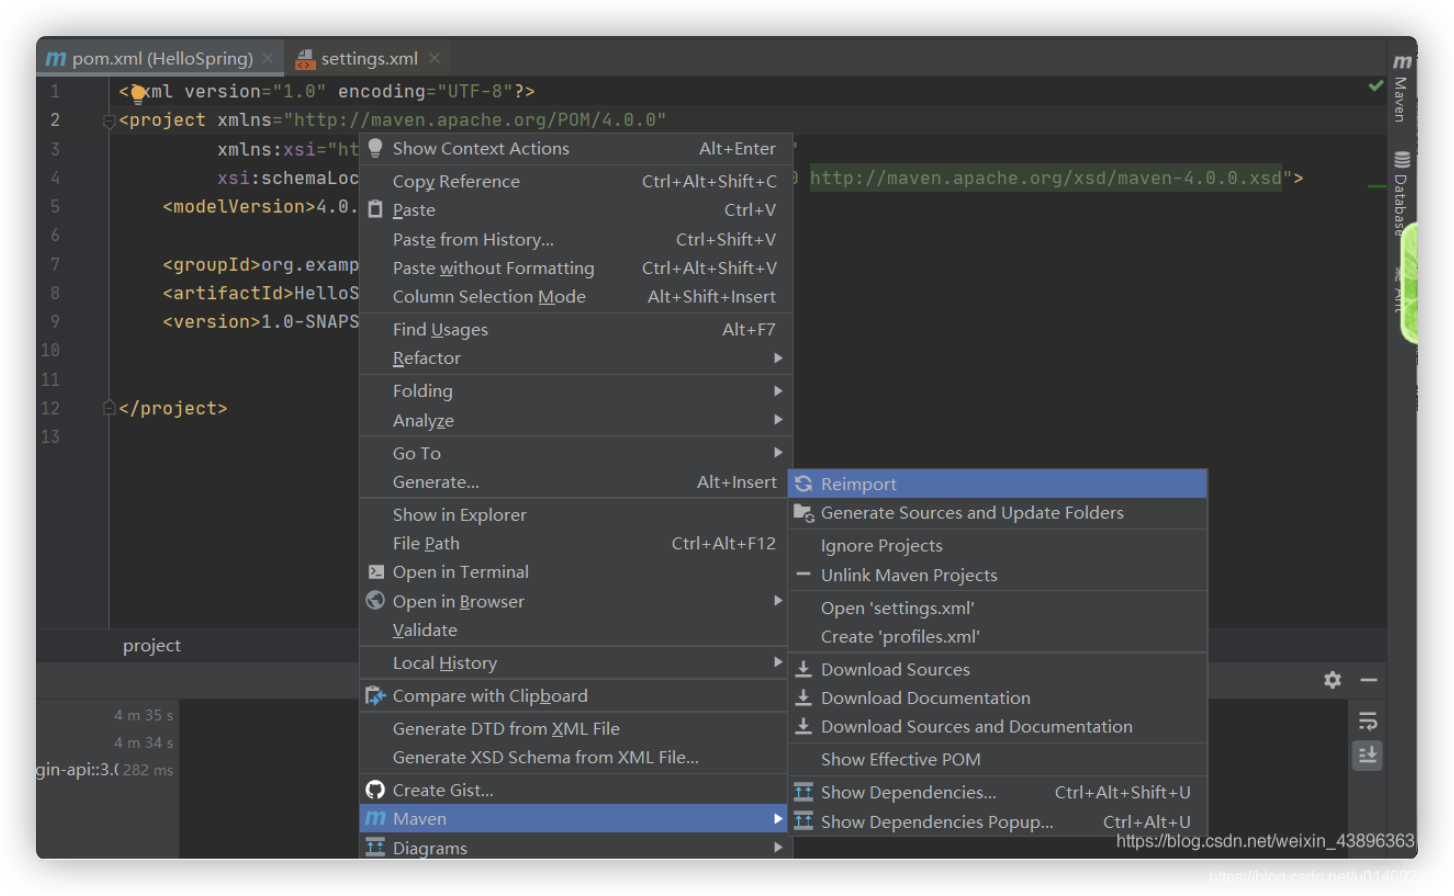Choose Copy Reference from the menu

[x=576, y=181]
